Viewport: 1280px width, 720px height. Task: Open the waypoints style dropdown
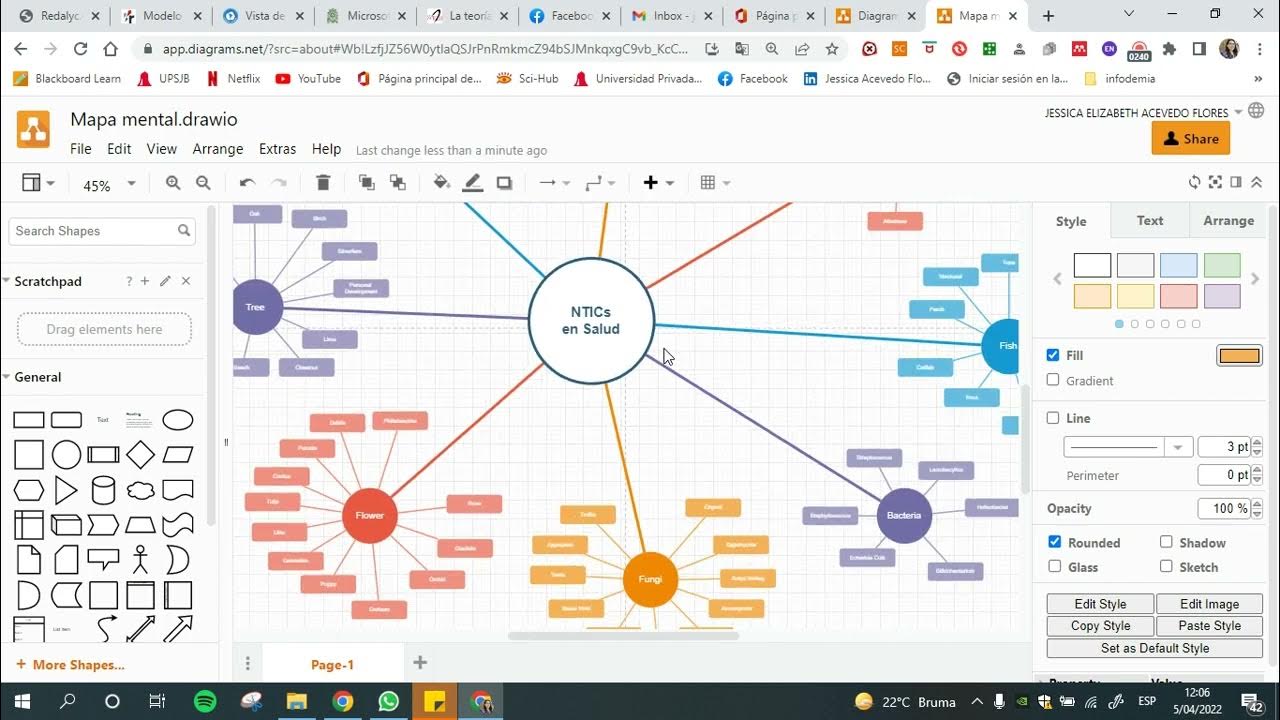600,183
